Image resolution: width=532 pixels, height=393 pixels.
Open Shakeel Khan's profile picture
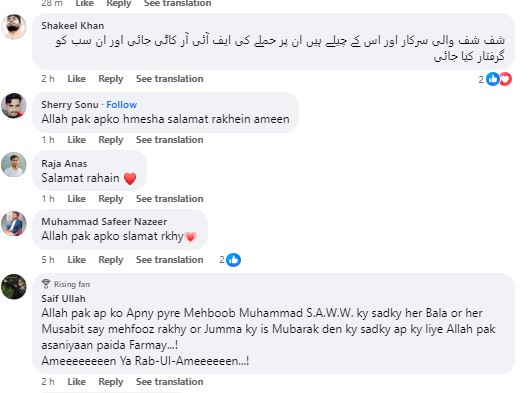click(x=14, y=27)
